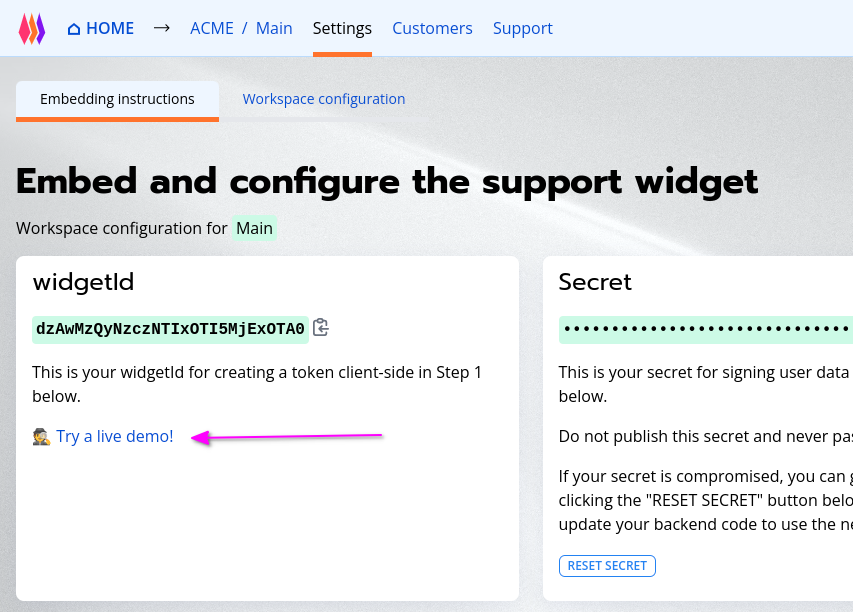The width and height of the screenshot is (853, 612).
Task: Go to the HOME page
Action: (100, 28)
